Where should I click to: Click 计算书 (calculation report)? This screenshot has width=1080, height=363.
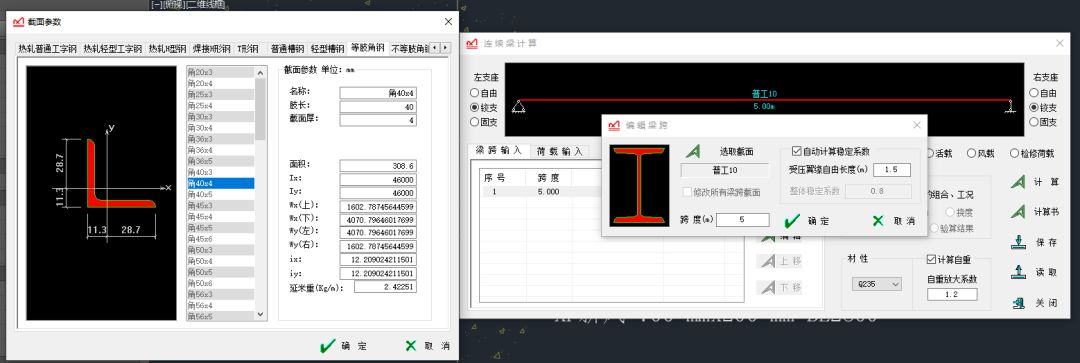click(x=1035, y=211)
